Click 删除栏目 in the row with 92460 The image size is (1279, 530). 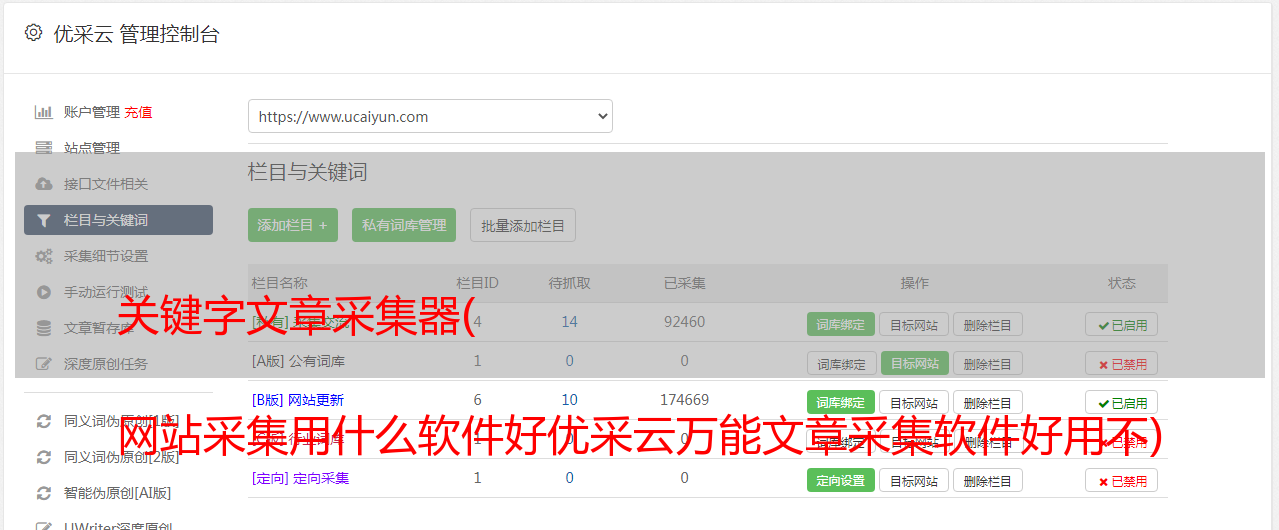click(x=988, y=324)
